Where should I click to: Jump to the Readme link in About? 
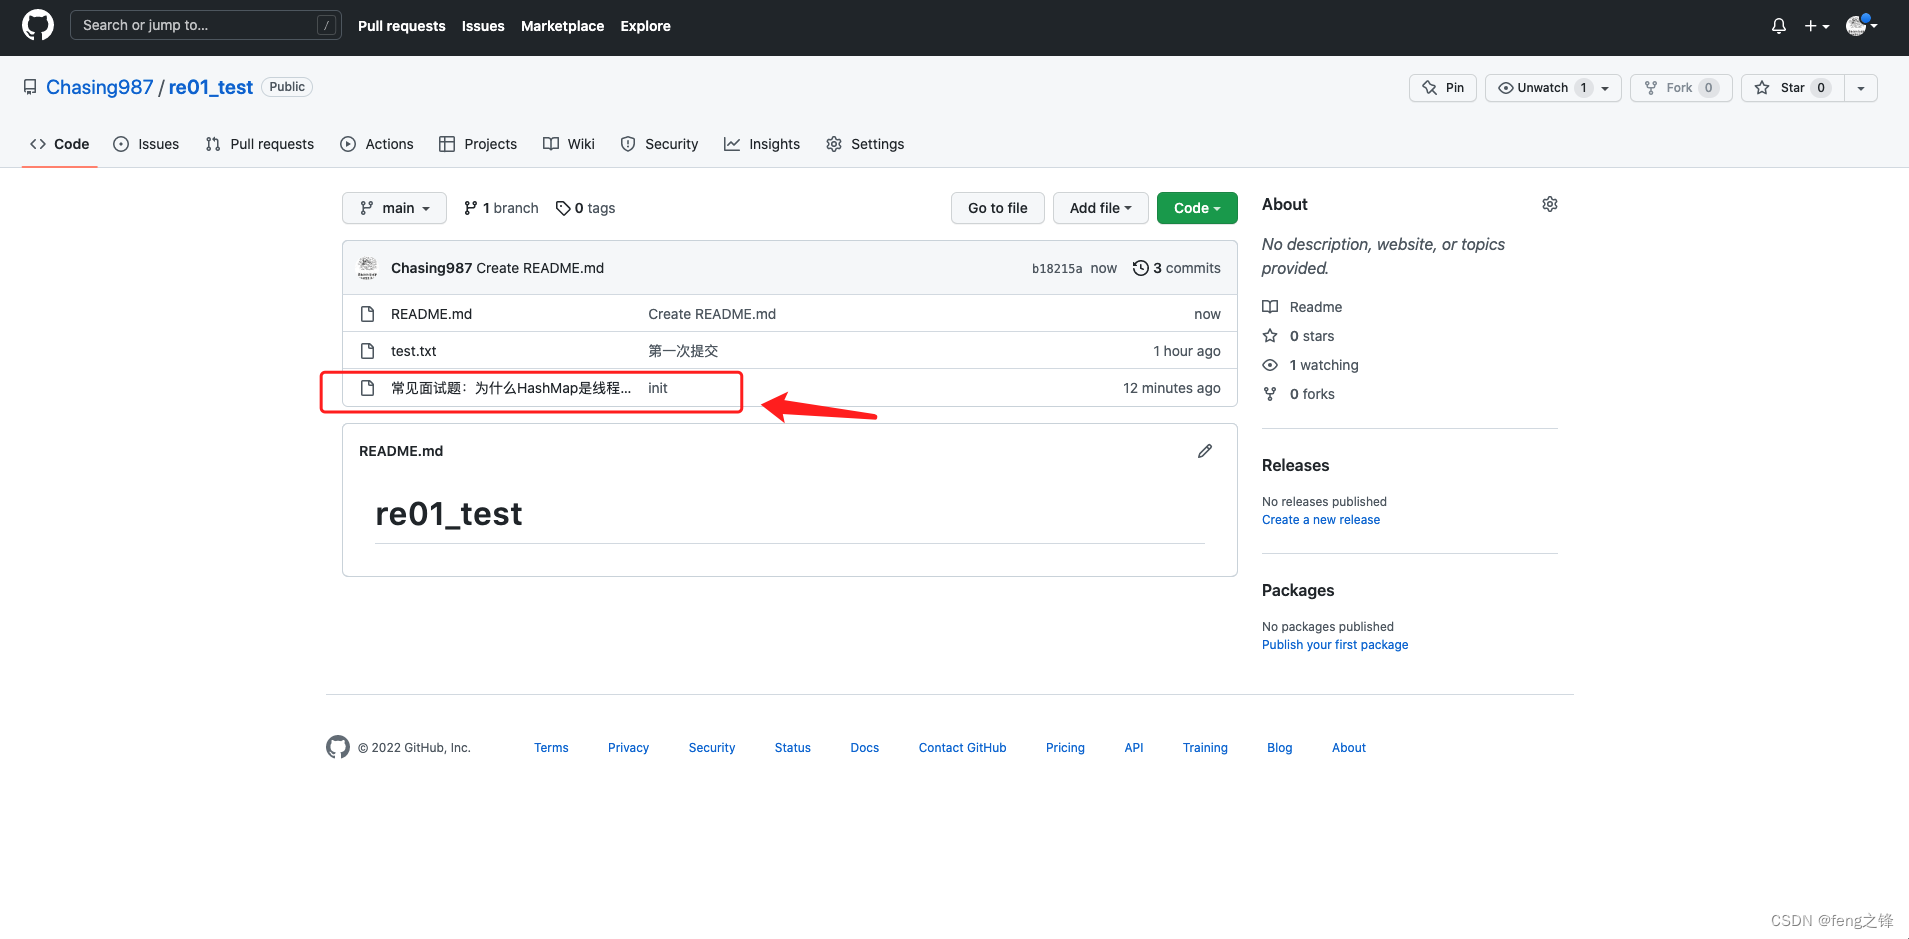tap(1302, 307)
